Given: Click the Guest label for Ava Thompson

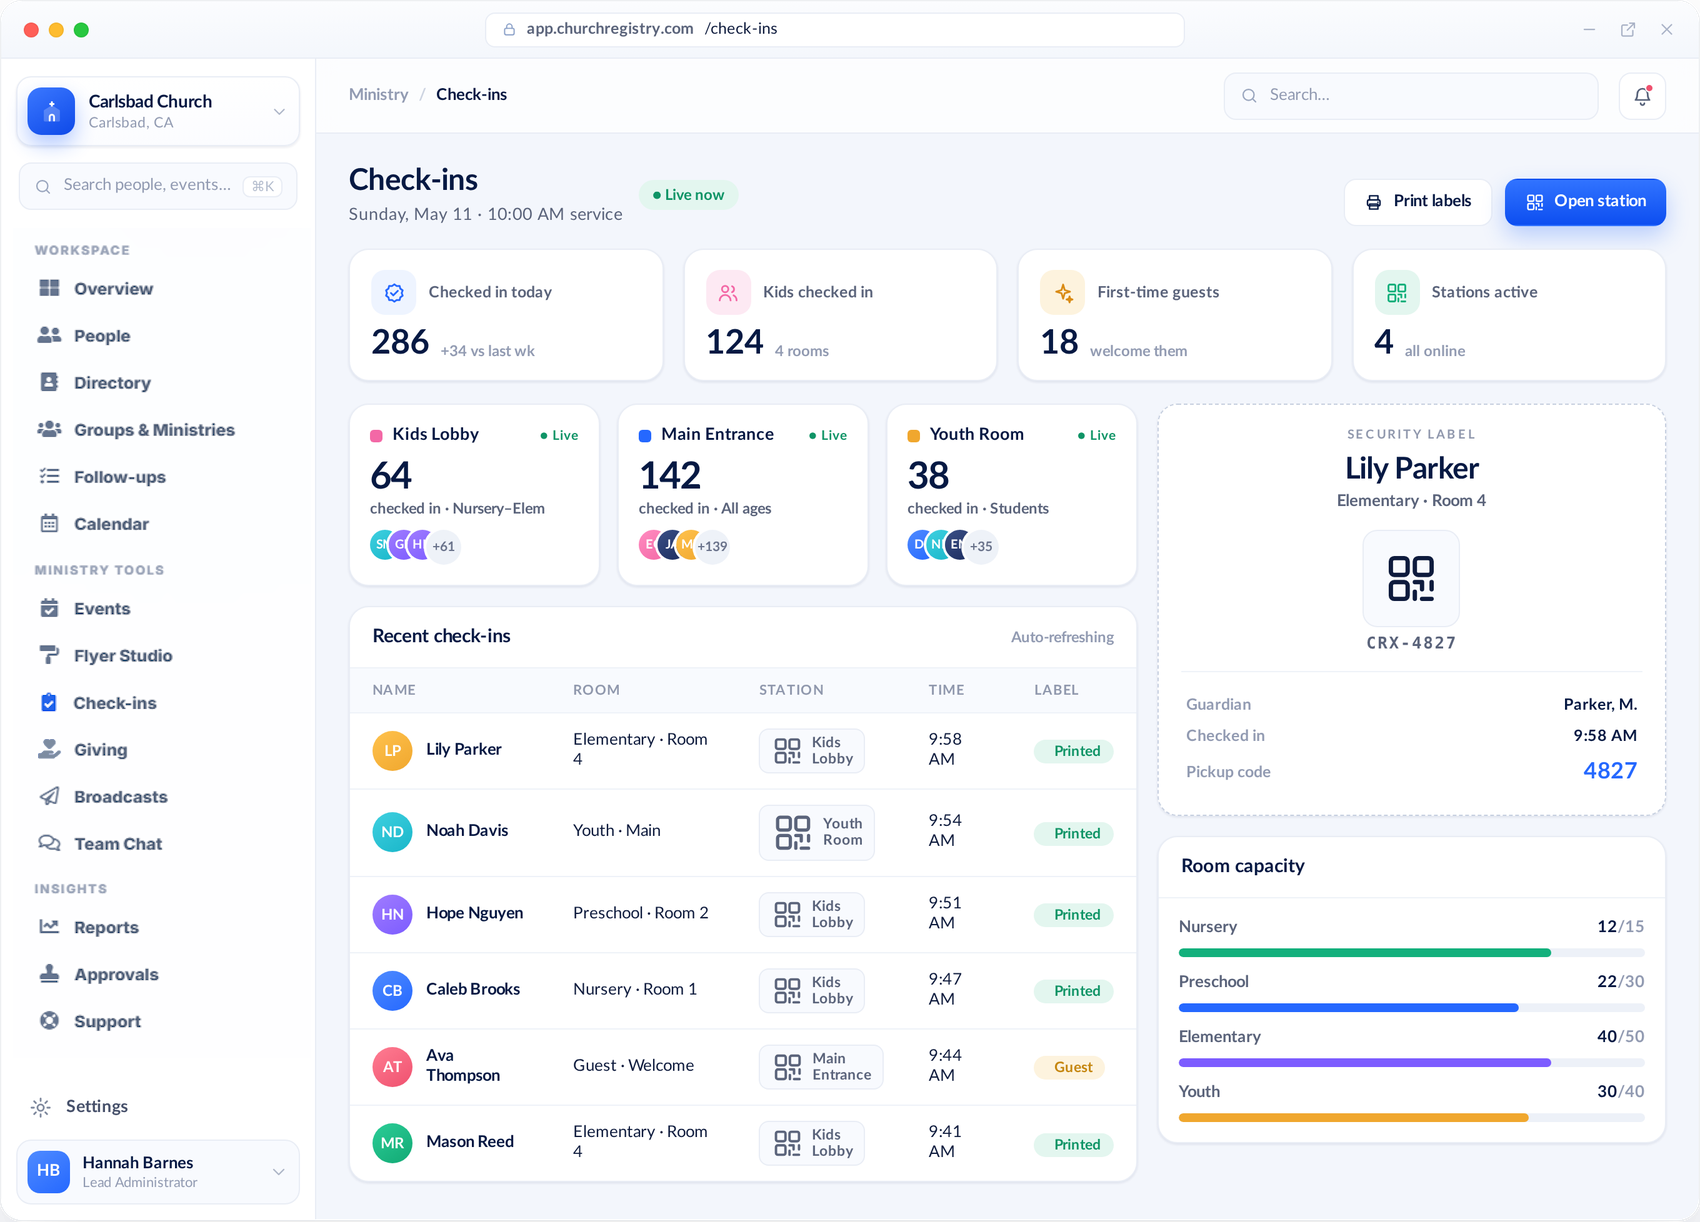Looking at the screenshot, I should 1072,1067.
